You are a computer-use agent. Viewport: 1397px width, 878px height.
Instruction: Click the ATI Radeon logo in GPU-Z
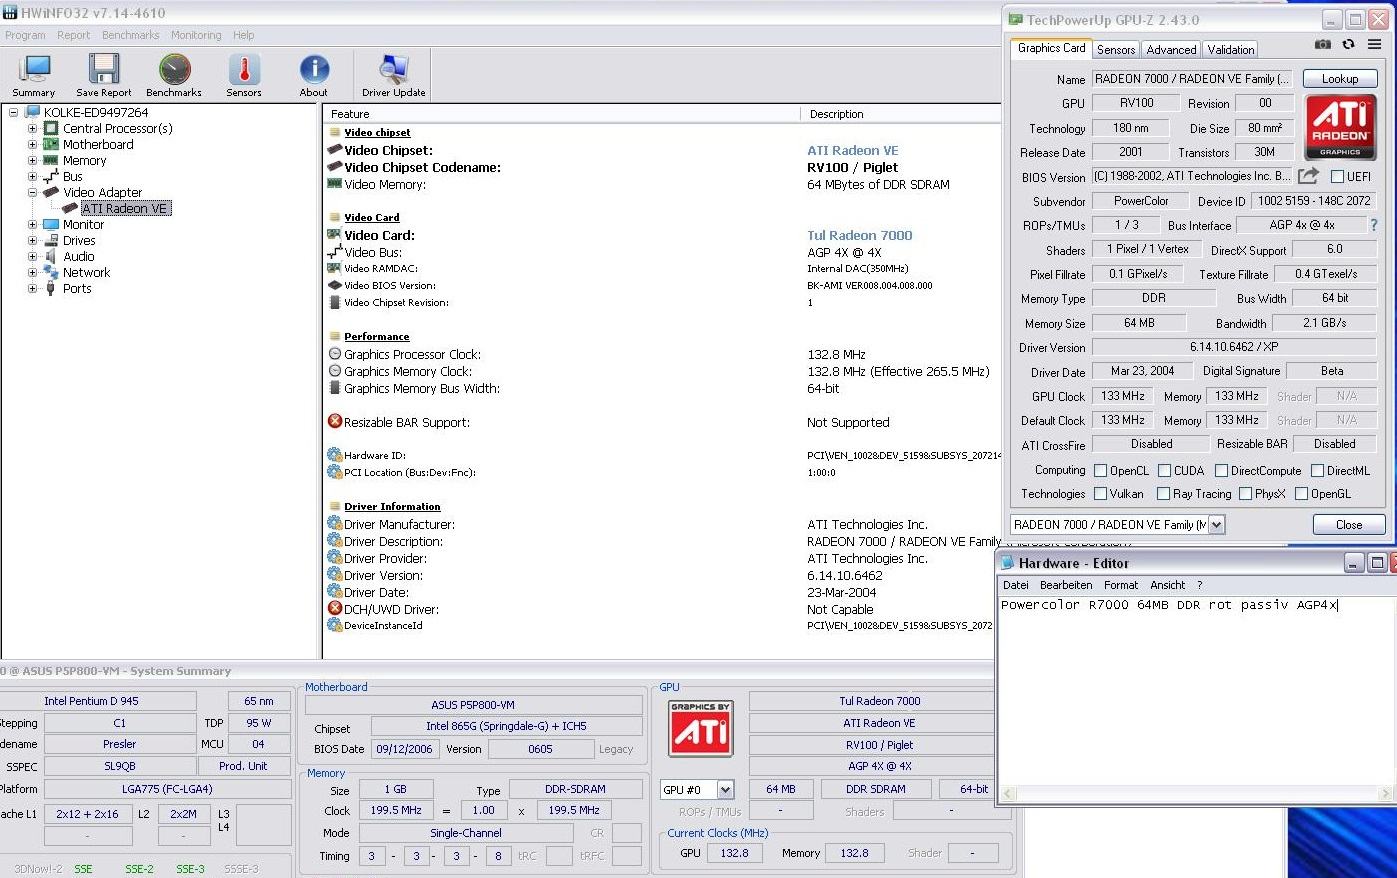coord(1340,127)
